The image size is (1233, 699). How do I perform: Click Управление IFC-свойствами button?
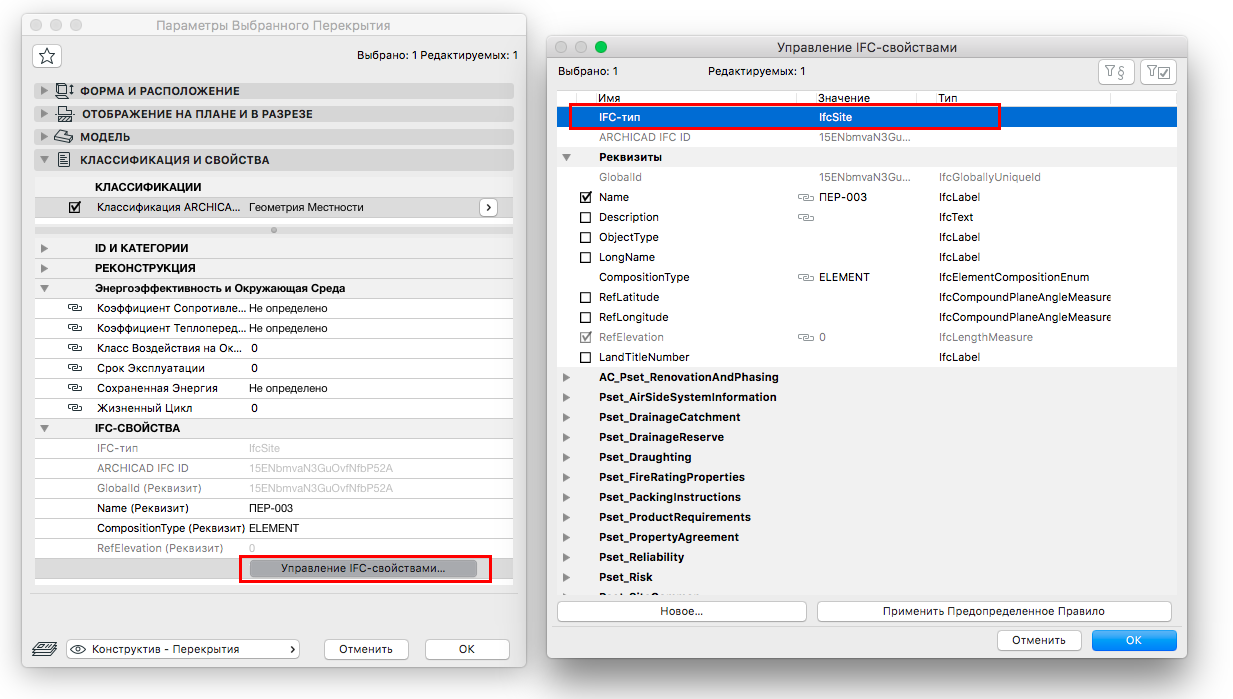[x=363, y=568]
